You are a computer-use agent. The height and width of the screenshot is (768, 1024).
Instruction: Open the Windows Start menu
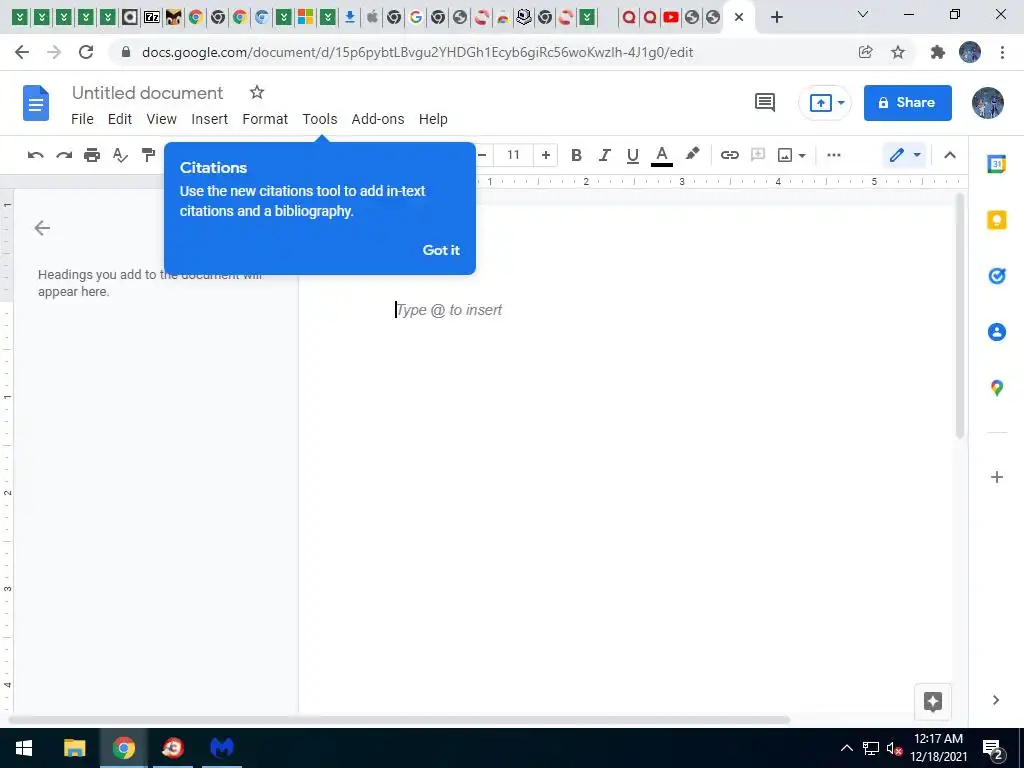pyautogui.click(x=24, y=748)
